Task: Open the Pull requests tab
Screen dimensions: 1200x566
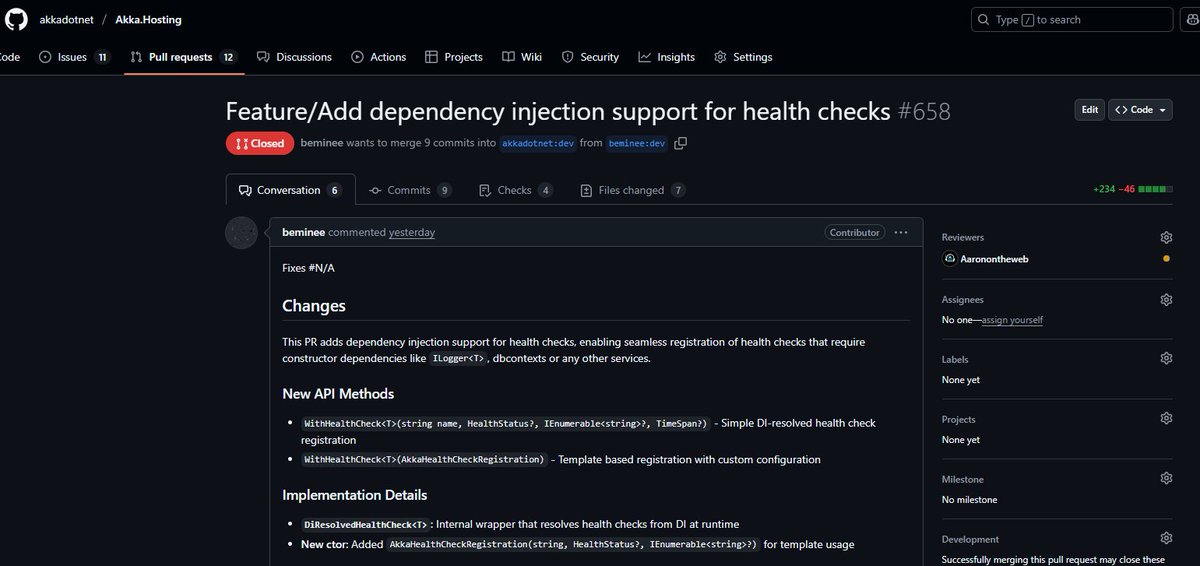Action: coord(183,57)
